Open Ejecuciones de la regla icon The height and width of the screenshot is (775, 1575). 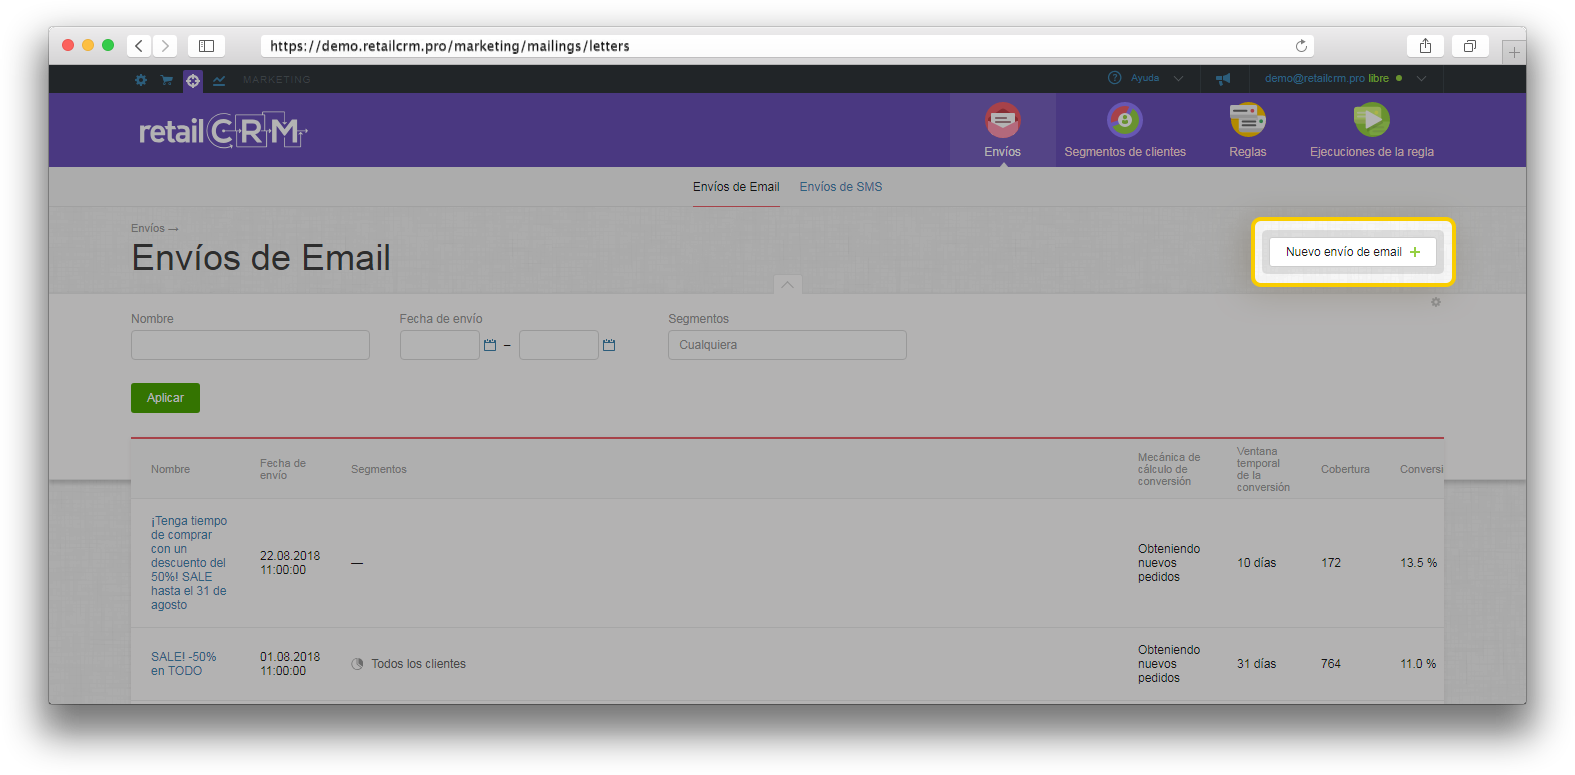(x=1372, y=120)
